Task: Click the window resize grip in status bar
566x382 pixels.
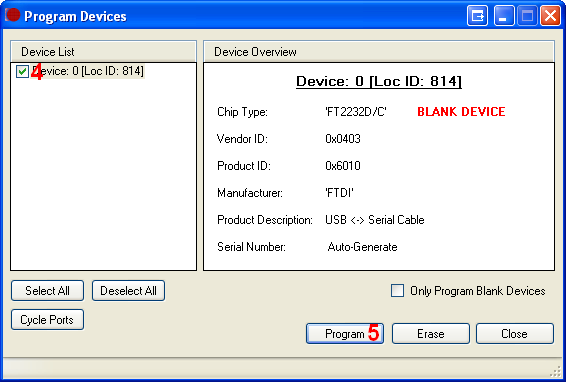Action: [x=555, y=372]
